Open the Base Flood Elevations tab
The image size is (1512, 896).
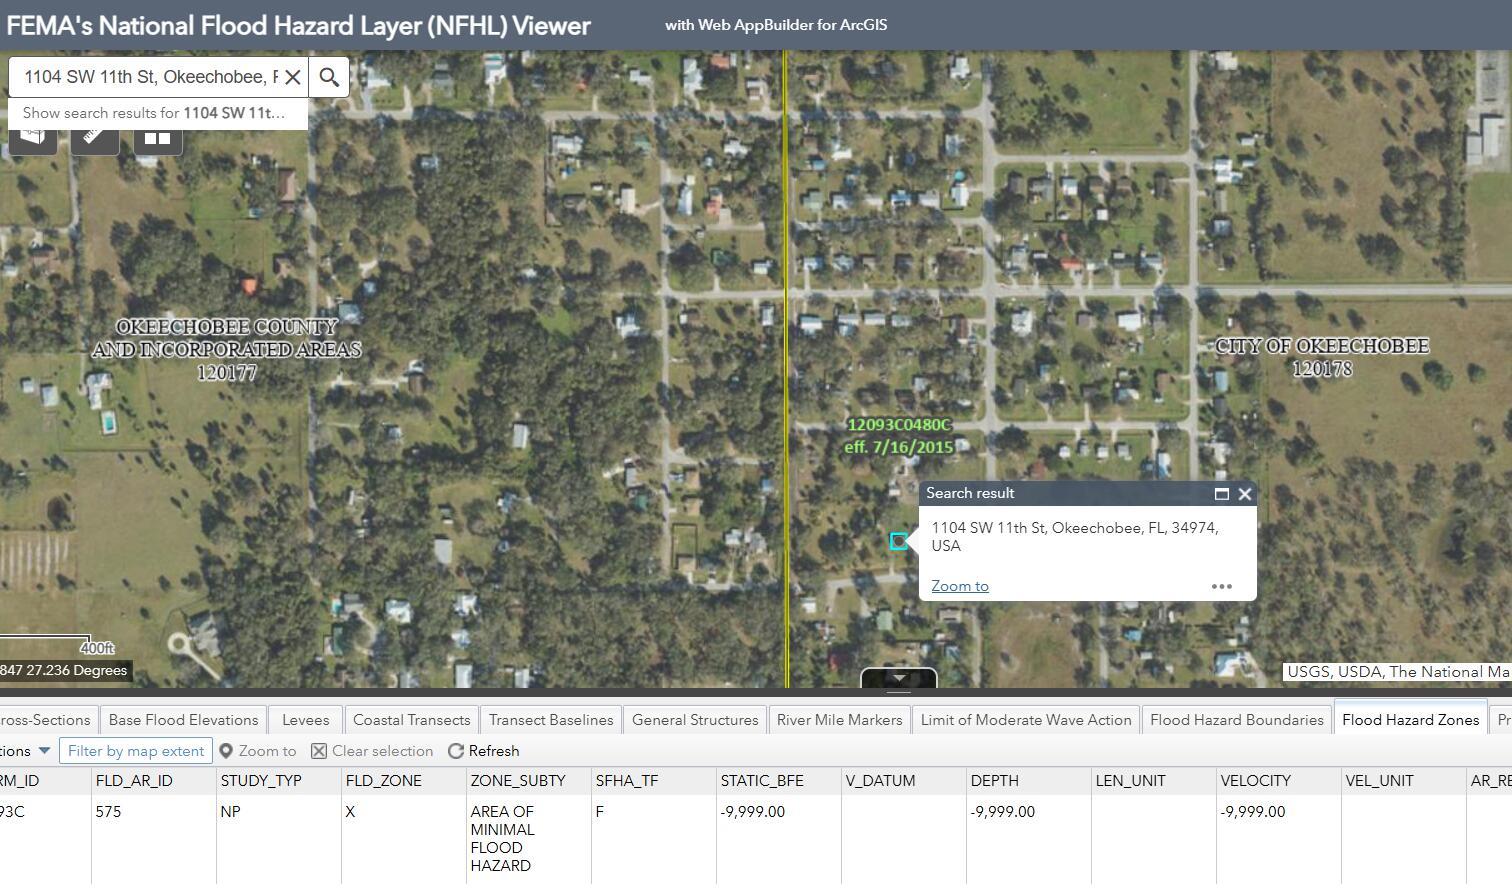183,719
